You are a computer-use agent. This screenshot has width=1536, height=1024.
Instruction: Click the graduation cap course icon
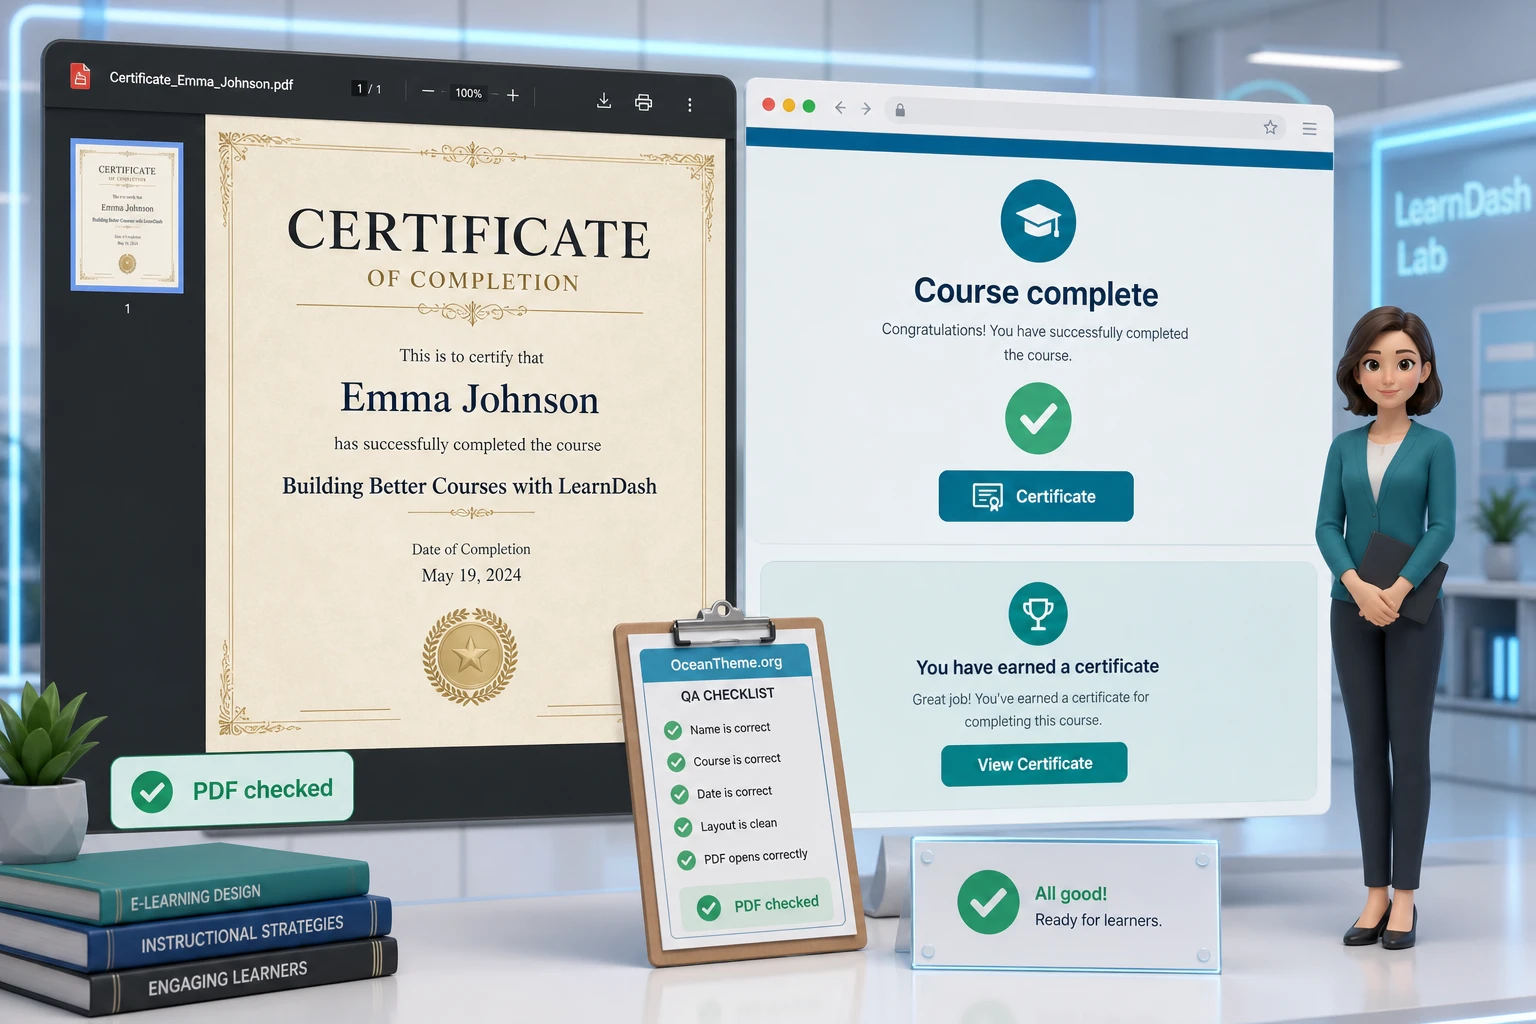click(1038, 221)
